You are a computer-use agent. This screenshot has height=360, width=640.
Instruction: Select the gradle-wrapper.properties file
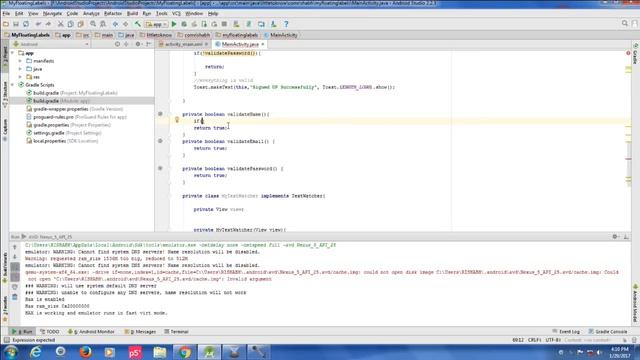click(75, 109)
